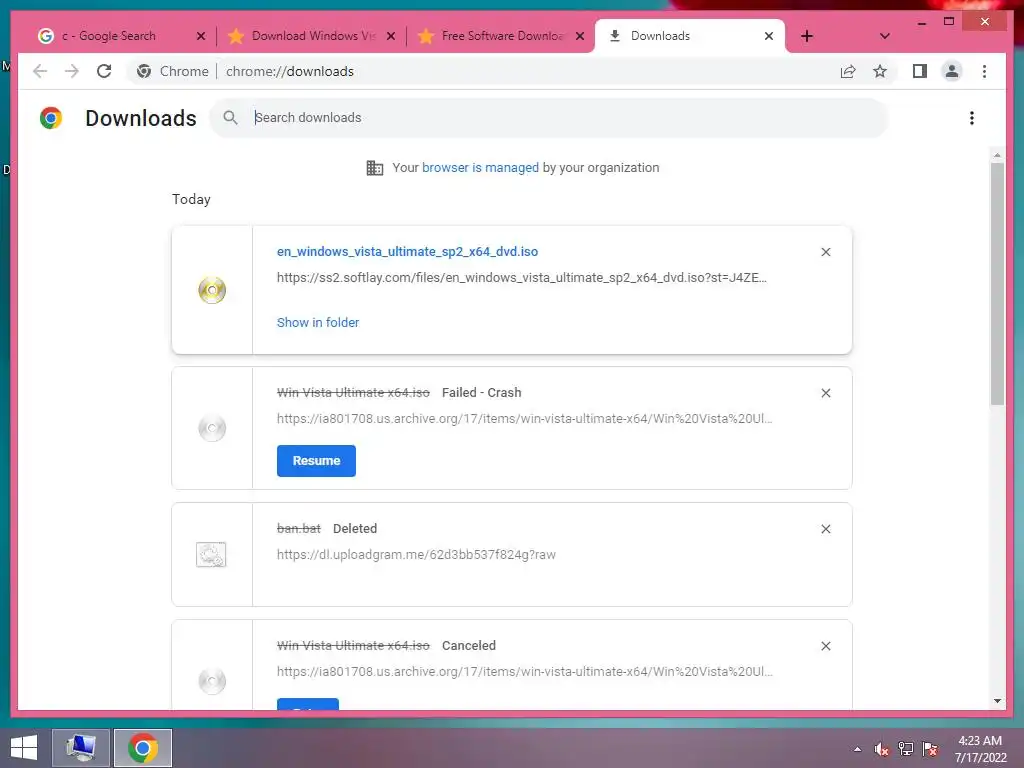Open Chrome's three-dot main menu
The image size is (1024, 768).
[x=985, y=71]
